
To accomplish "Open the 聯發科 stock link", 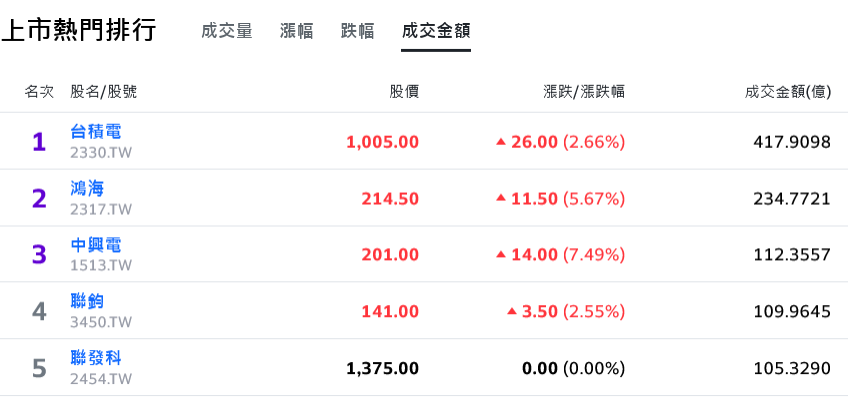I will 96,358.
